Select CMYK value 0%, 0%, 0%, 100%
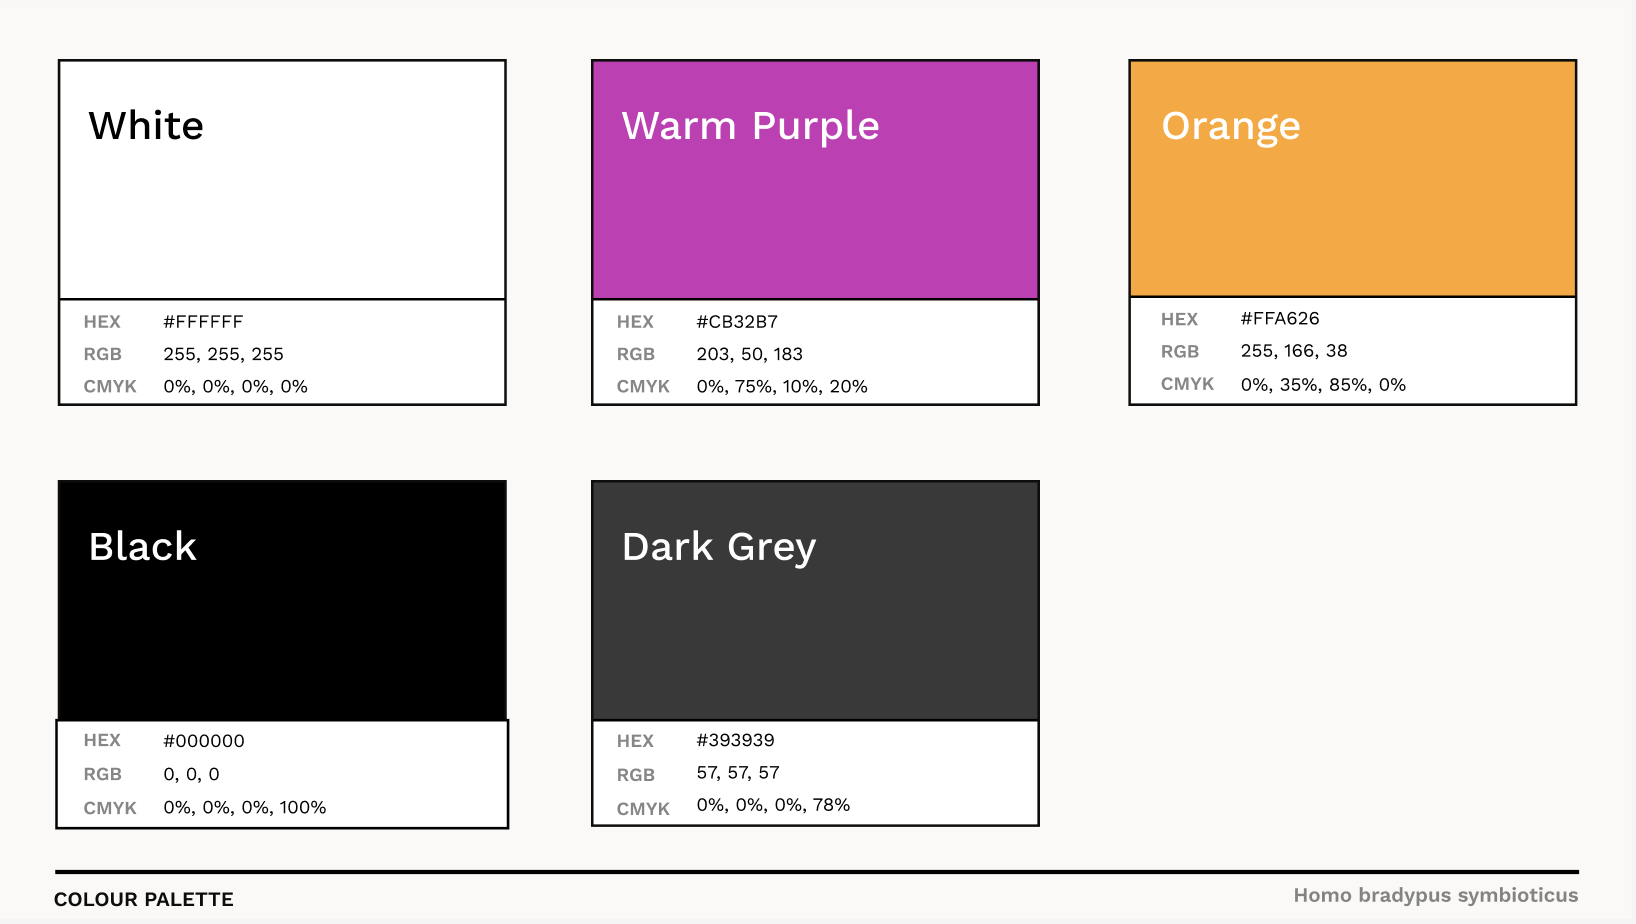This screenshot has height=924, width=1636. [x=245, y=808]
